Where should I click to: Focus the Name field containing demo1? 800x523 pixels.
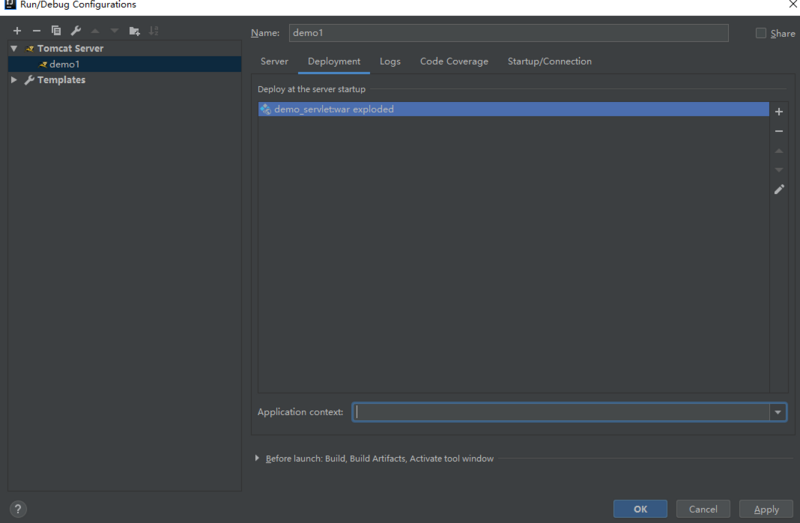509,33
